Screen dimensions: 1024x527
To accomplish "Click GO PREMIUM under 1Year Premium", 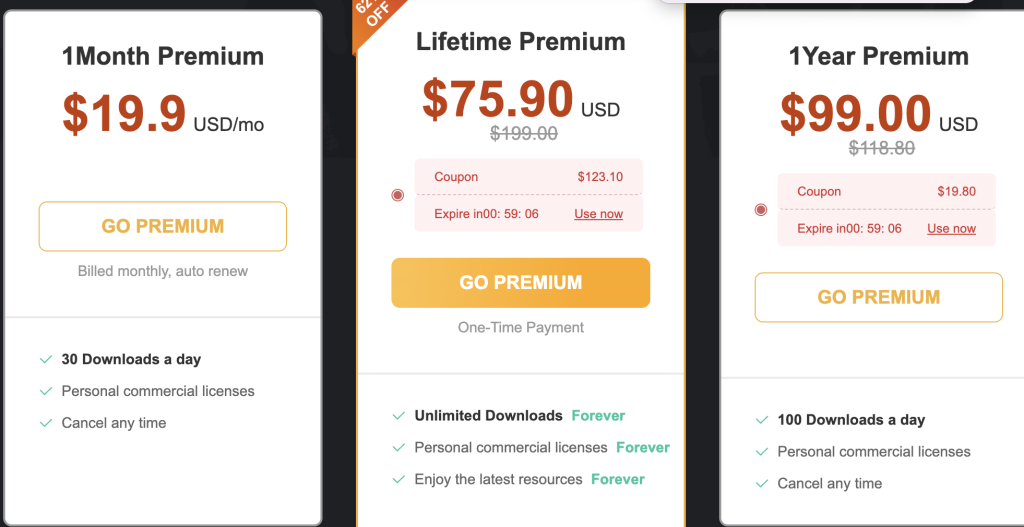I will tap(878, 297).
